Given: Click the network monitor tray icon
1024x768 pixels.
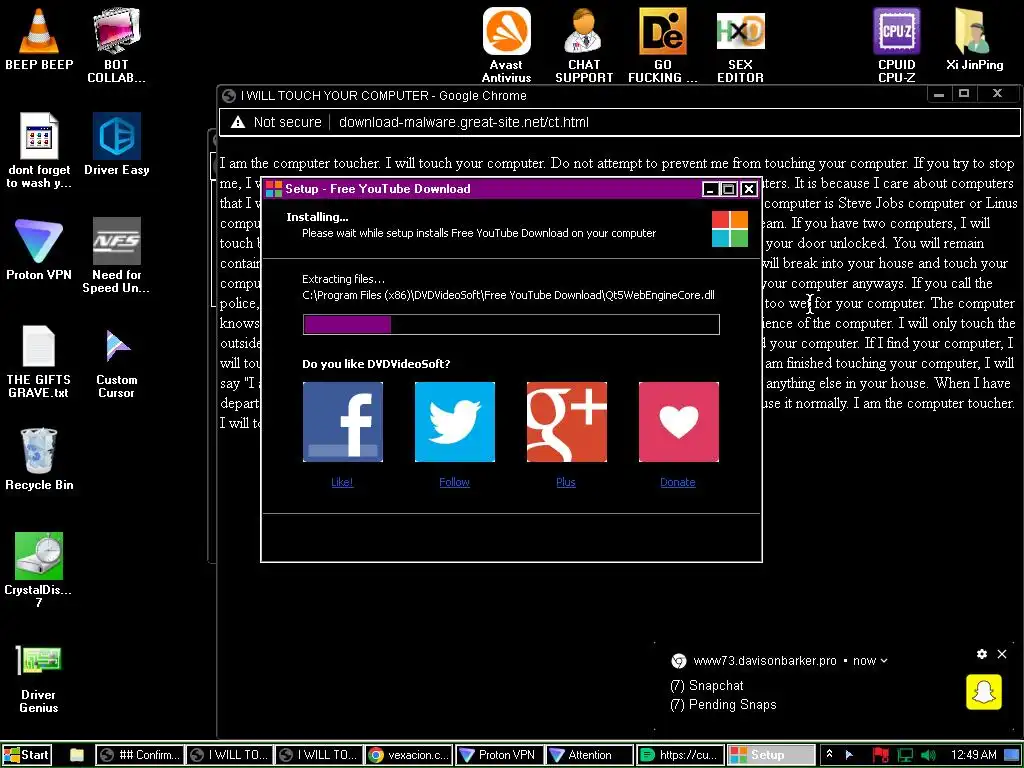Looking at the screenshot, I should coord(904,755).
